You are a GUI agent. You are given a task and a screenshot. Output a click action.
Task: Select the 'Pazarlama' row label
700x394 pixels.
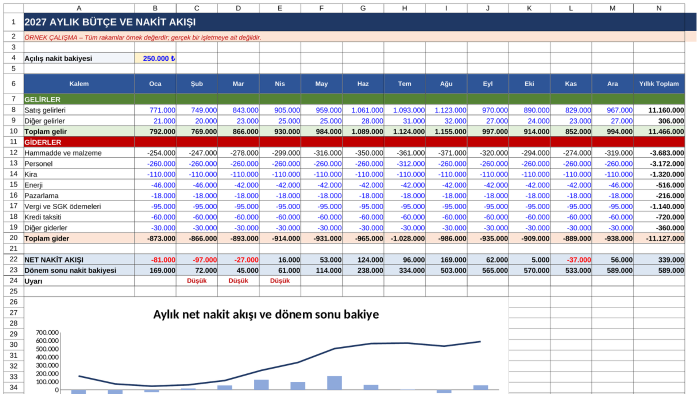coord(79,195)
